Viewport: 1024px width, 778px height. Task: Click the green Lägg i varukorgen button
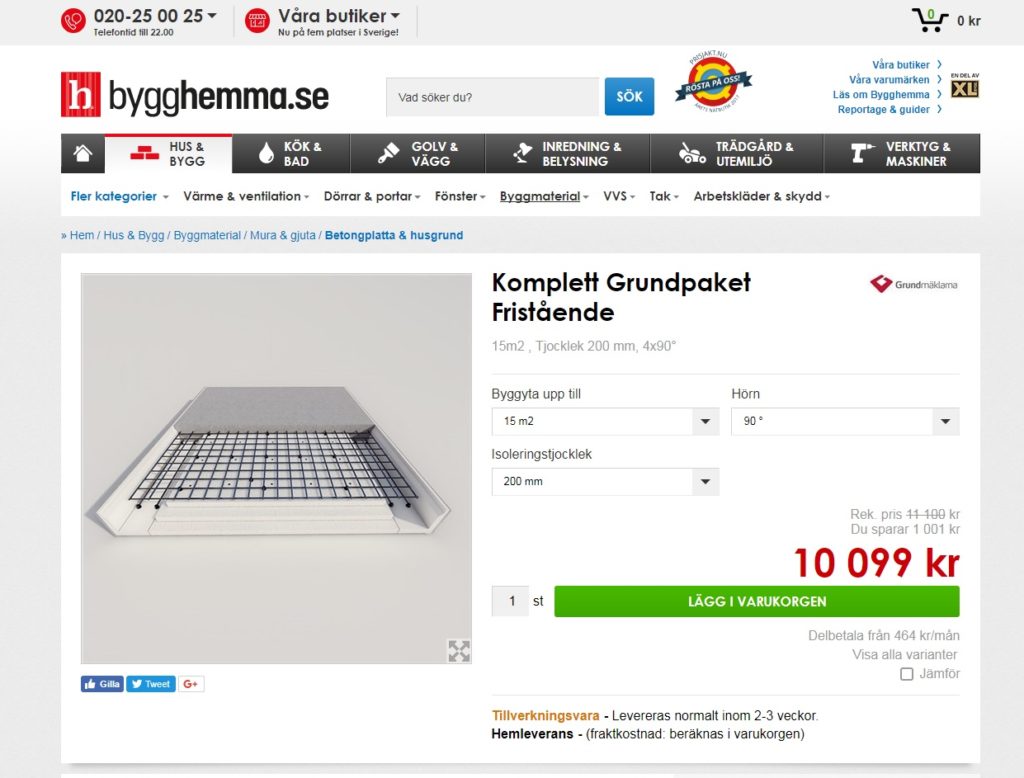point(757,602)
